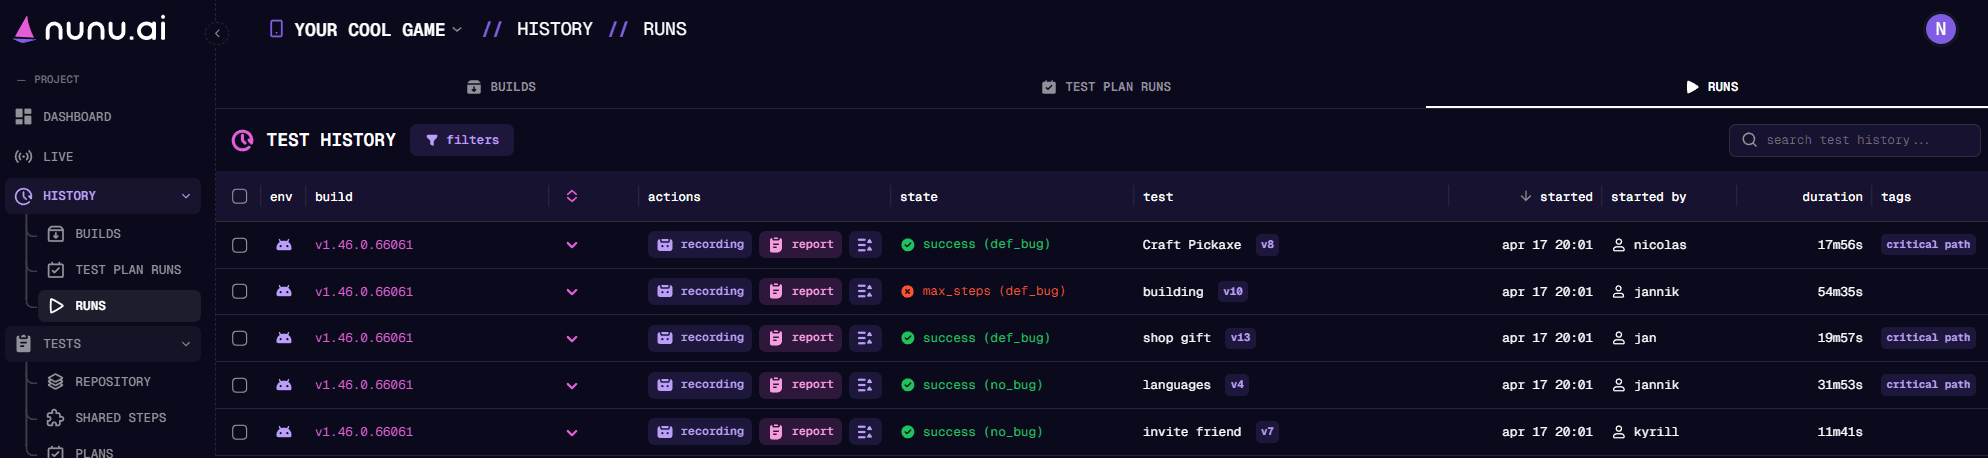
Task: Select the Craft Pickaxe run checkbox
Action: click(240, 245)
